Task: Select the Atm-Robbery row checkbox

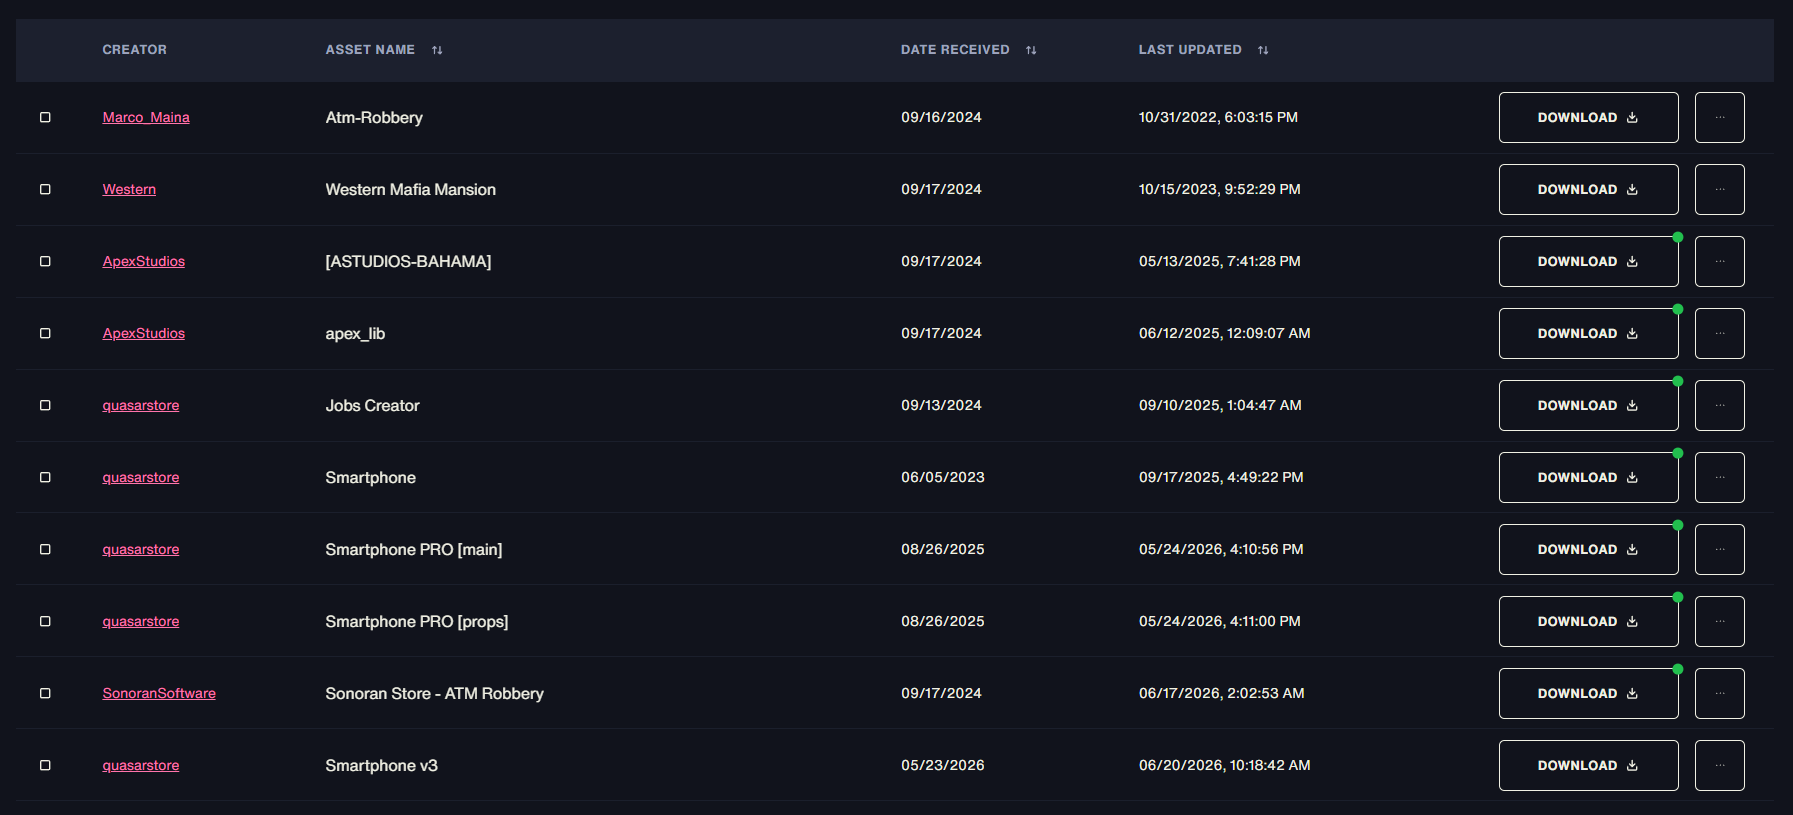Action: click(x=45, y=117)
